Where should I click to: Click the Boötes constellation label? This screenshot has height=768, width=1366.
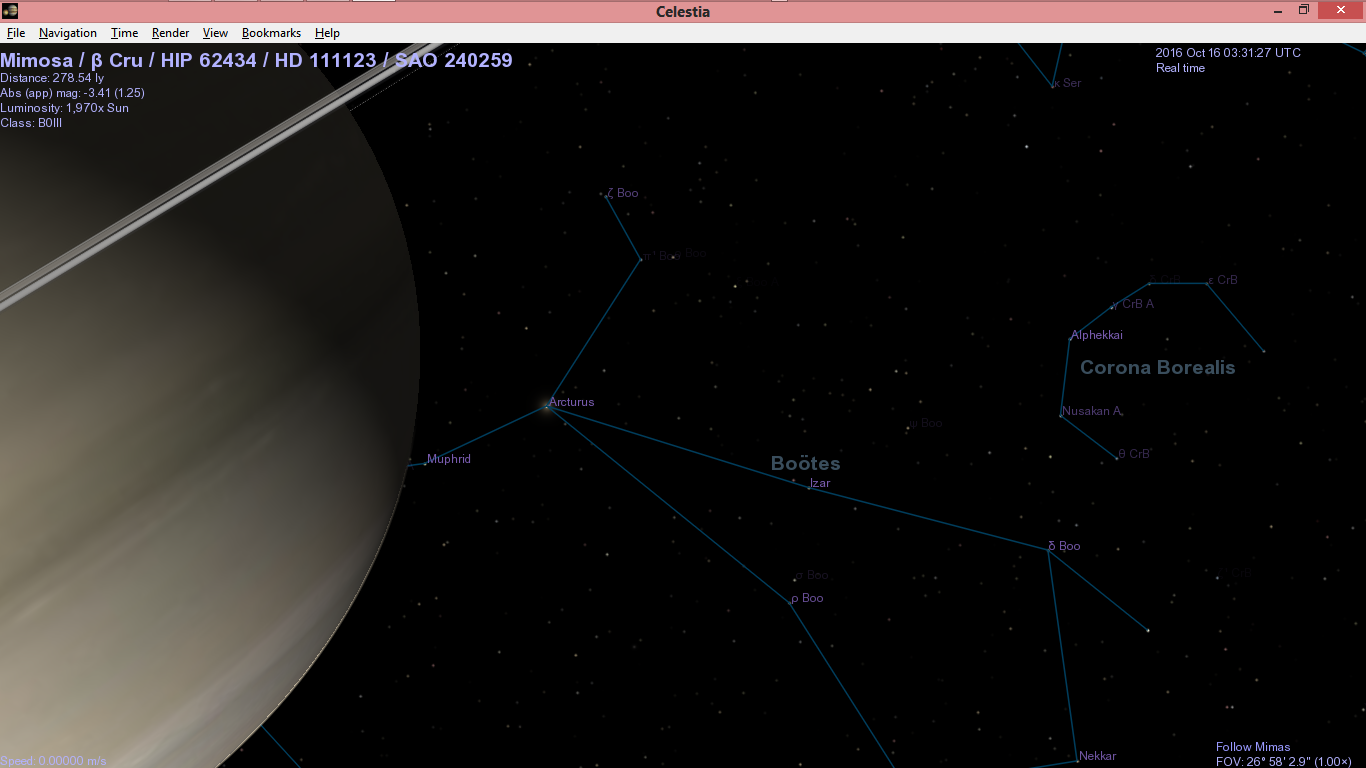[x=805, y=463]
